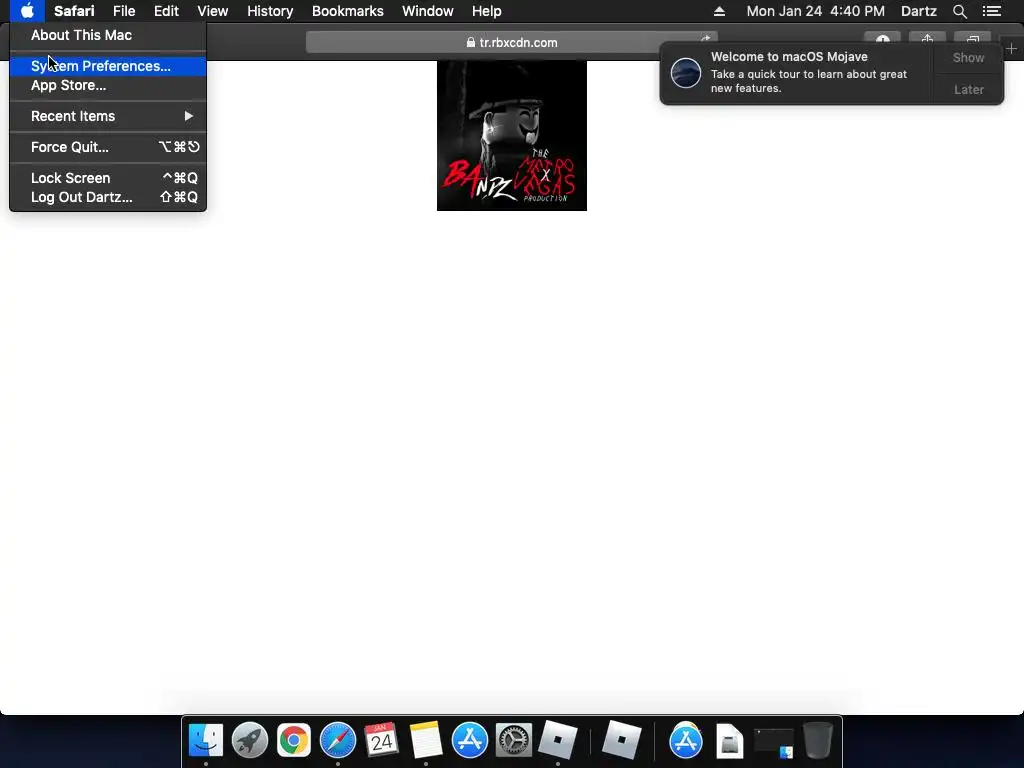1024x768 pixels.
Task: Select Log Out Dartz...
Action: coord(108,197)
